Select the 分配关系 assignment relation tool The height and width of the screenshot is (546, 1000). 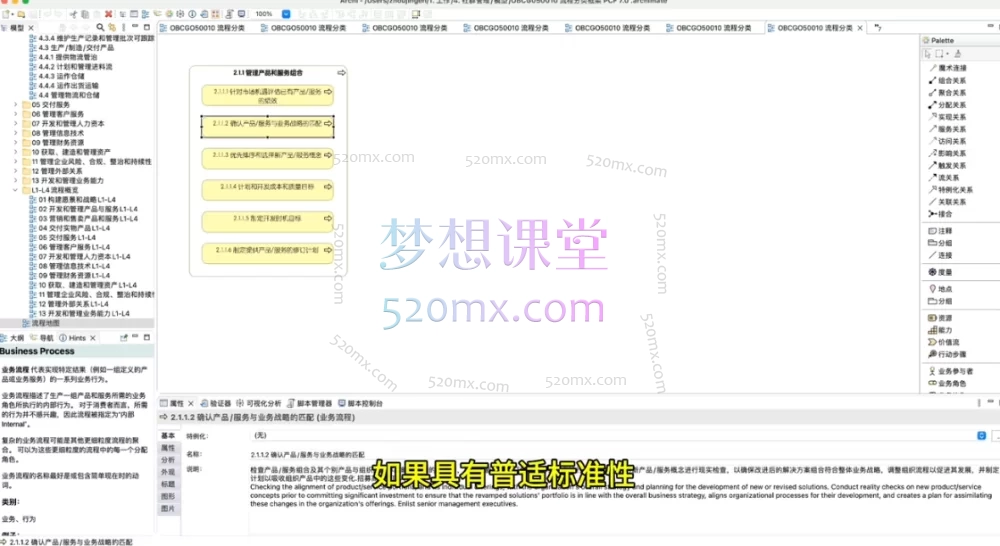coord(948,105)
